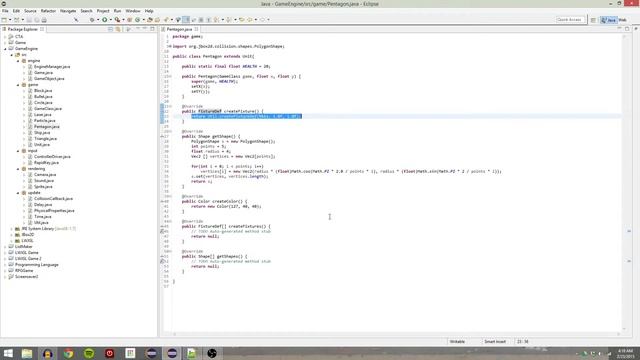Click the Search flashlight toolbar icon
Image resolution: width=640 pixels, height=360 pixels.
pos(166,20)
